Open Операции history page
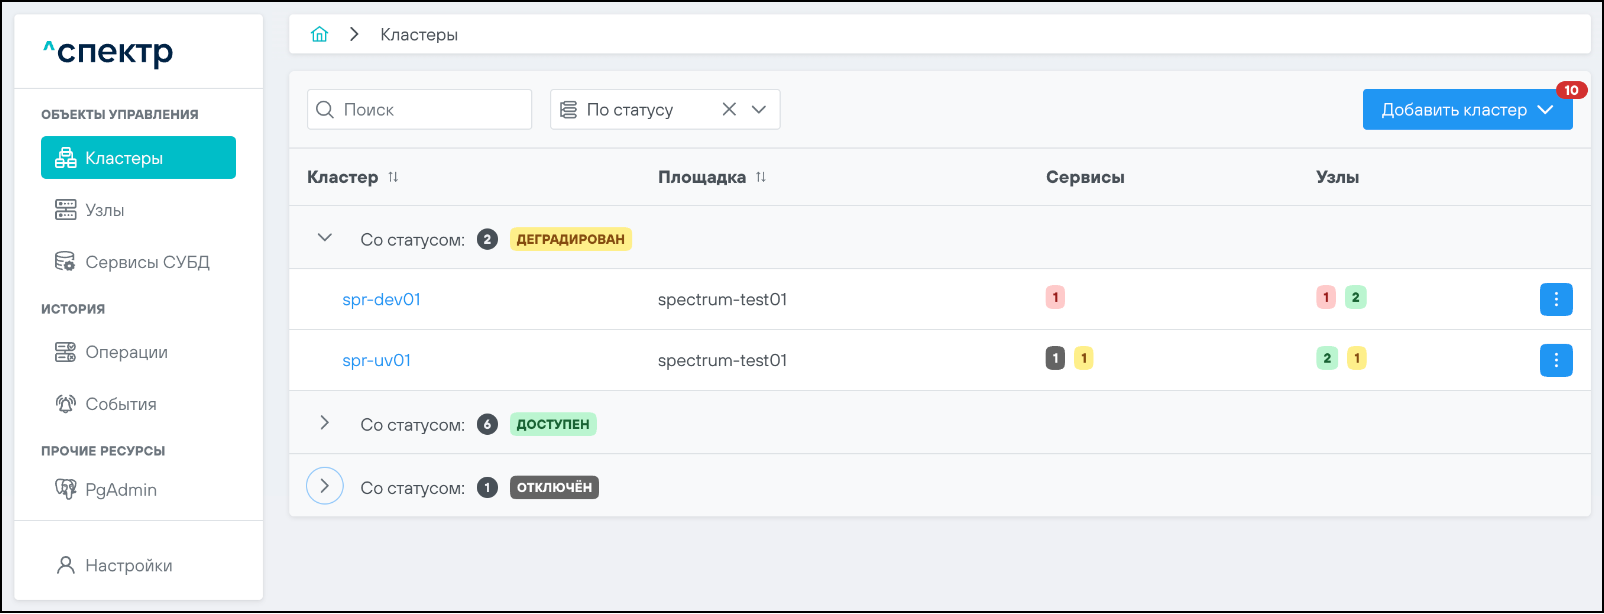The width and height of the screenshot is (1604, 614). tap(126, 352)
